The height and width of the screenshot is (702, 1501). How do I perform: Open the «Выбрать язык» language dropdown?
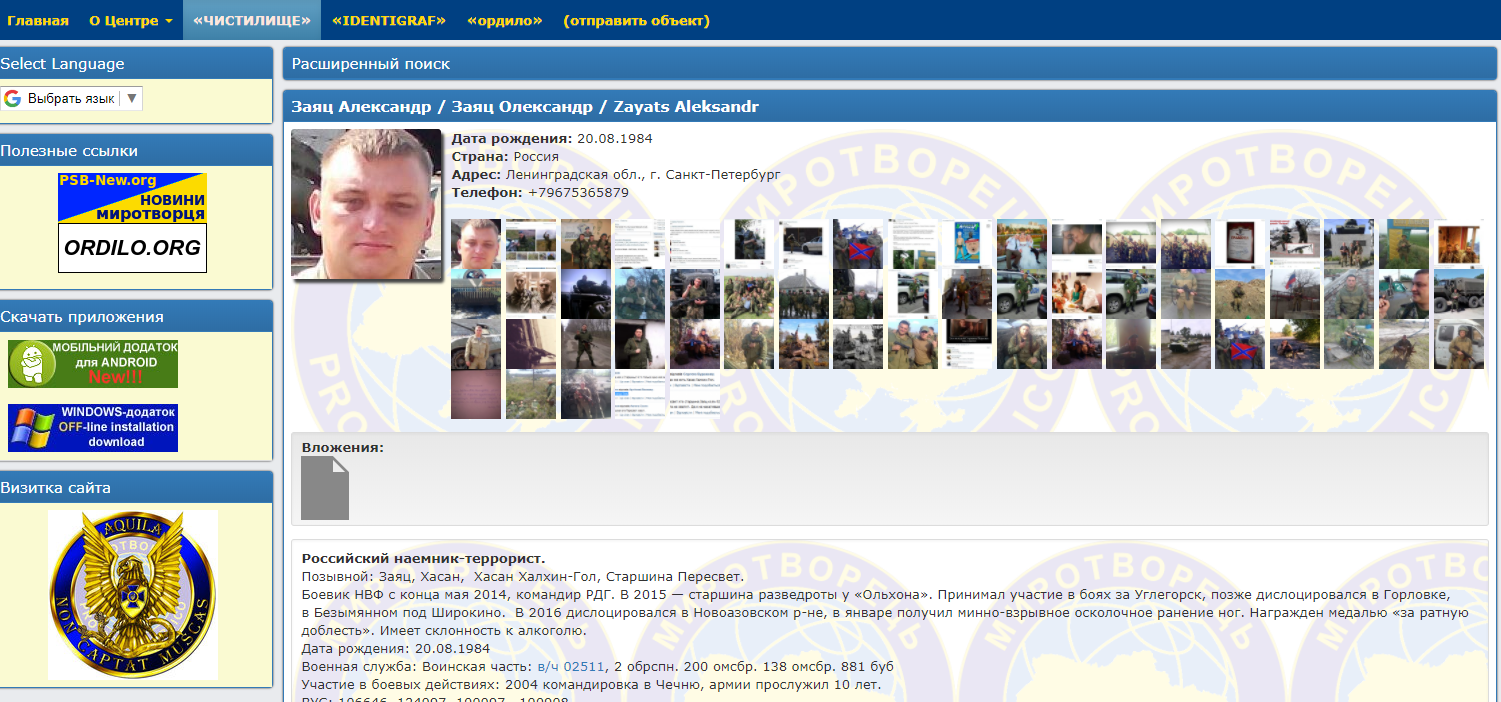coord(70,99)
